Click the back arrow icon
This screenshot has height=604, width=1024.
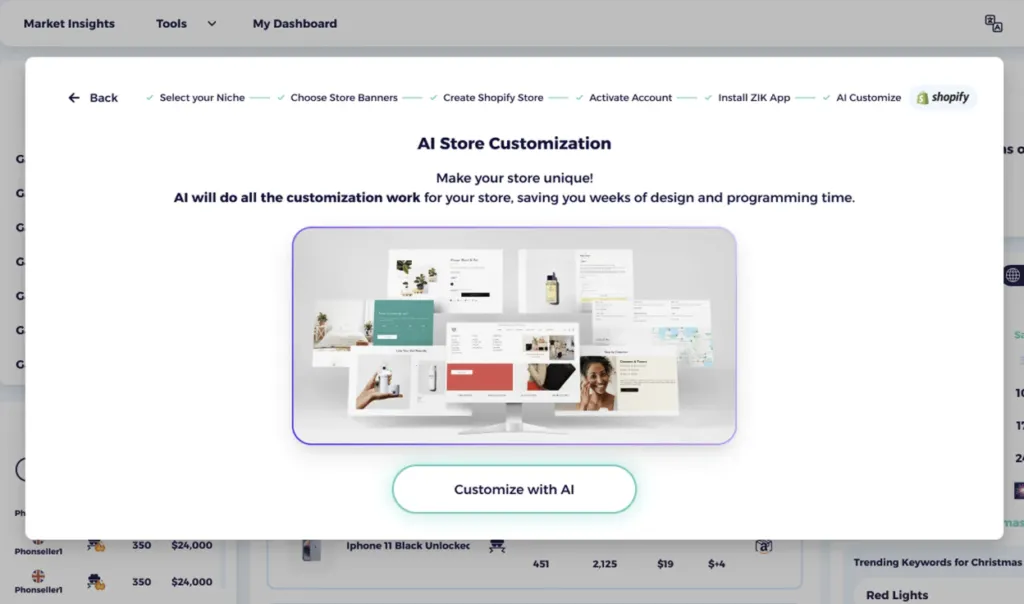coord(73,97)
